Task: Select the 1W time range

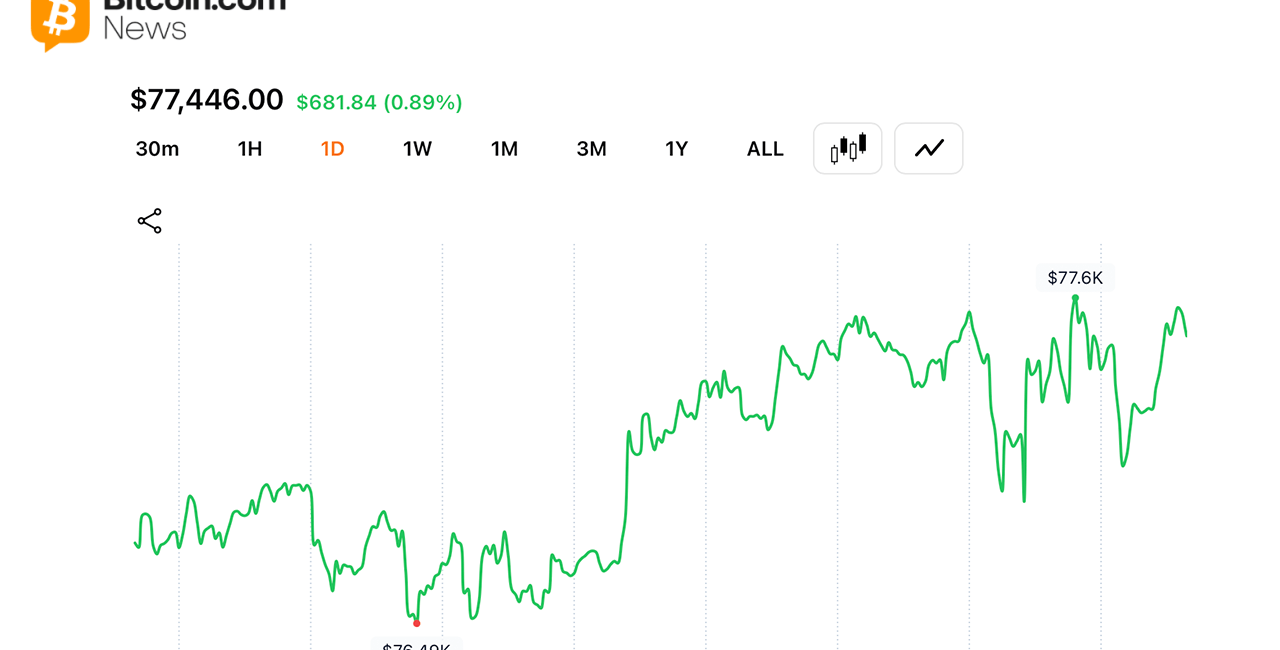Action: [417, 149]
